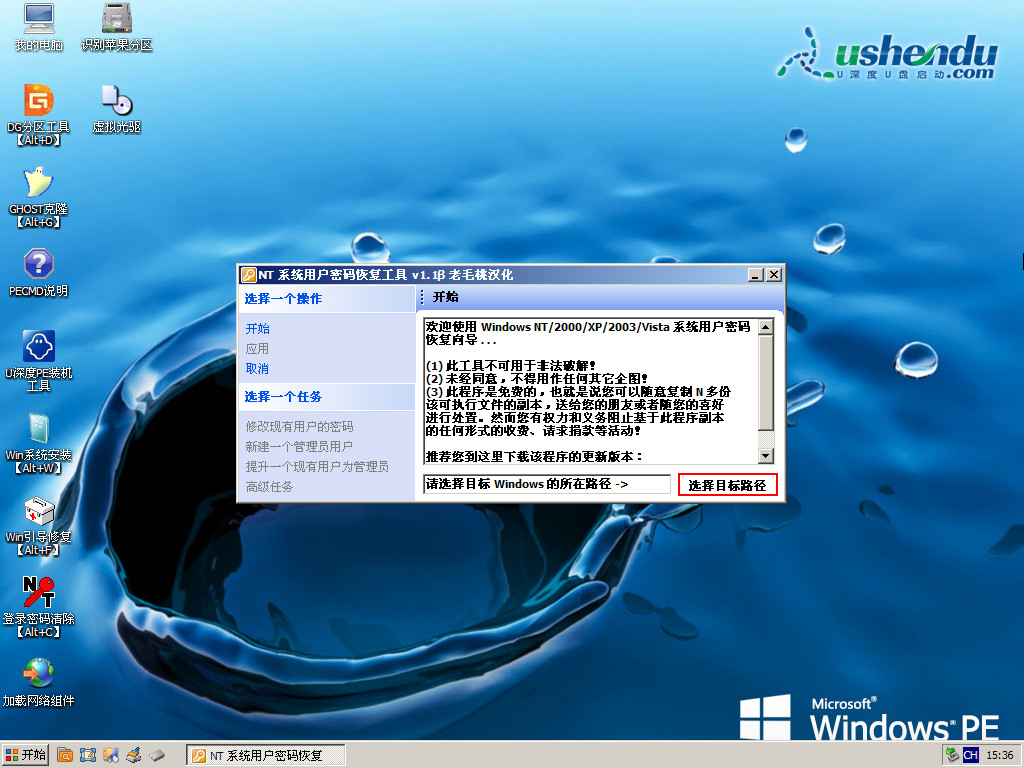This screenshot has width=1024, height=768.
Task: Click the screenshot tool icon in the taskbar
Action: pyautogui.click(x=88, y=756)
